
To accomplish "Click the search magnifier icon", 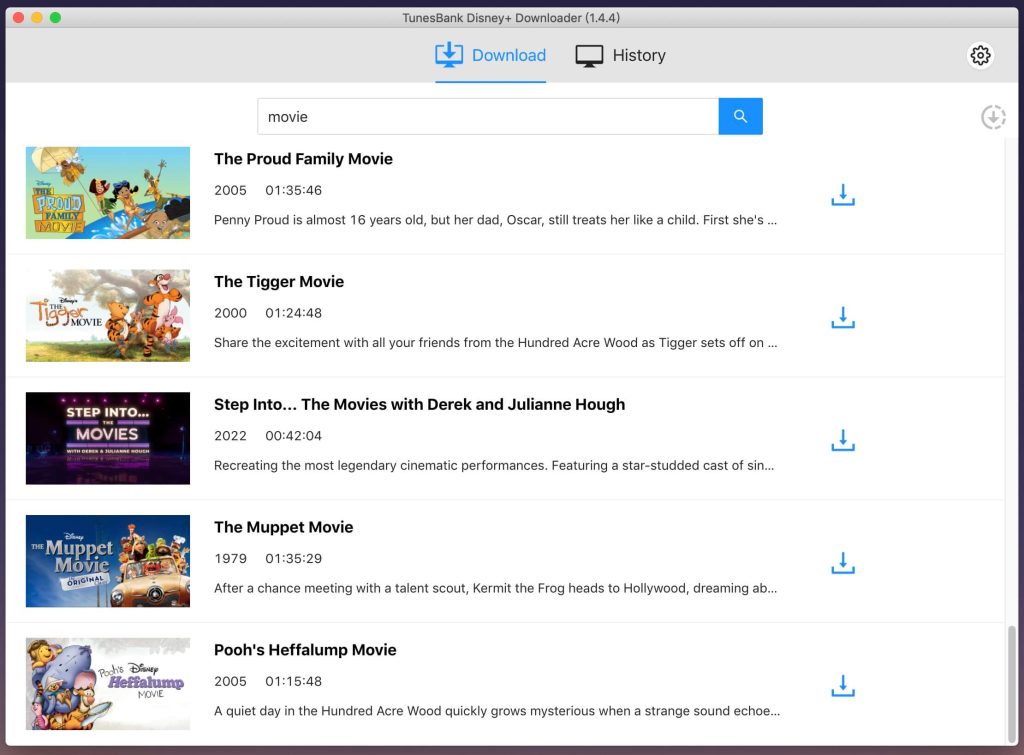I will tap(740, 116).
